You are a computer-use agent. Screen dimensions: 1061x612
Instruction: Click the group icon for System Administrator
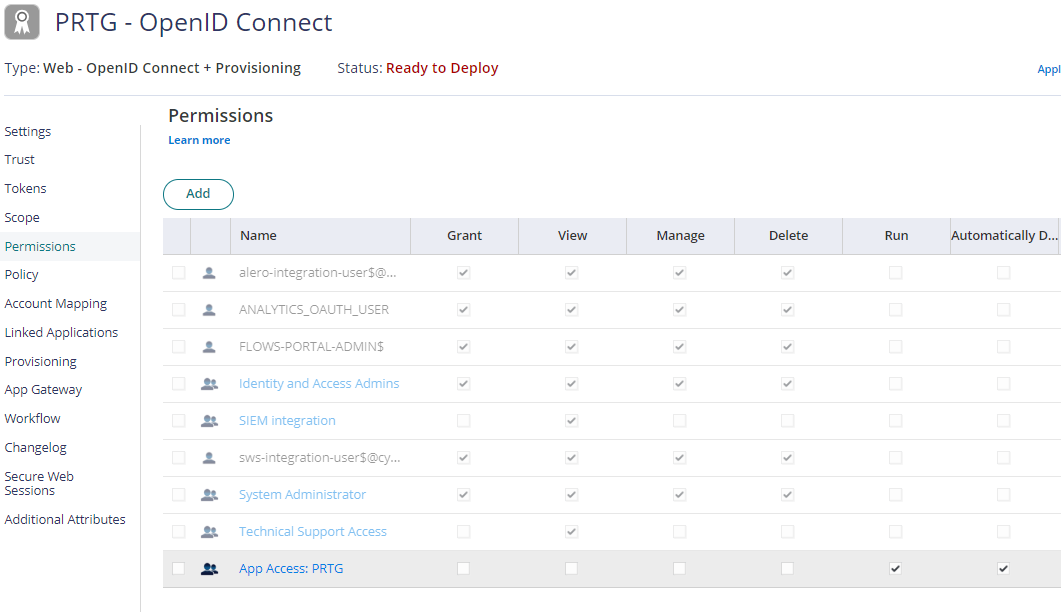point(209,494)
